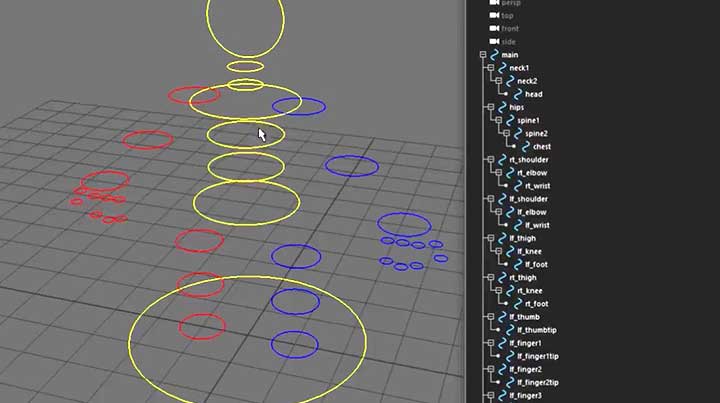
Task: Pick the rt_wrist curve icon
Action: click(518, 186)
